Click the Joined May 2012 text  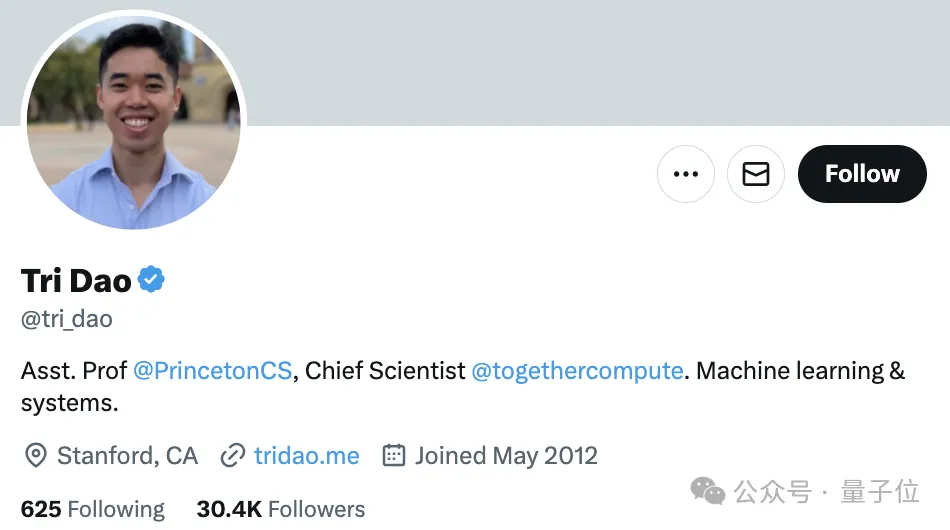pos(506,456)
